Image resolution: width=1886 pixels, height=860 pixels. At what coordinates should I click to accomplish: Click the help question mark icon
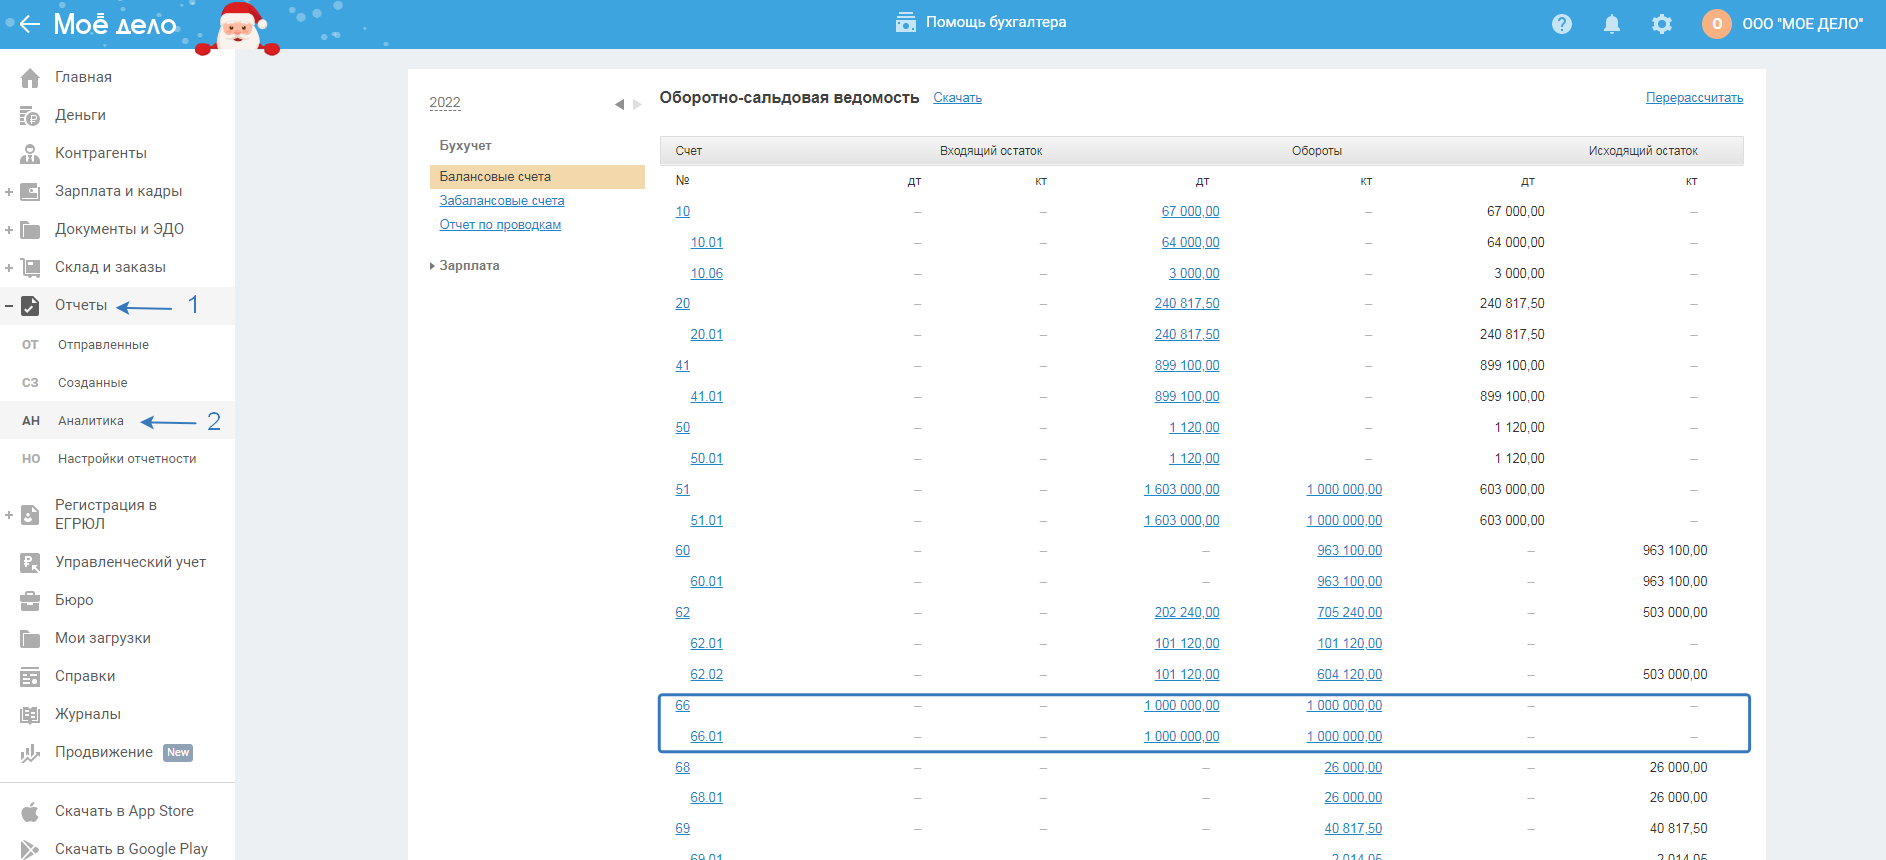[1561, 24]
